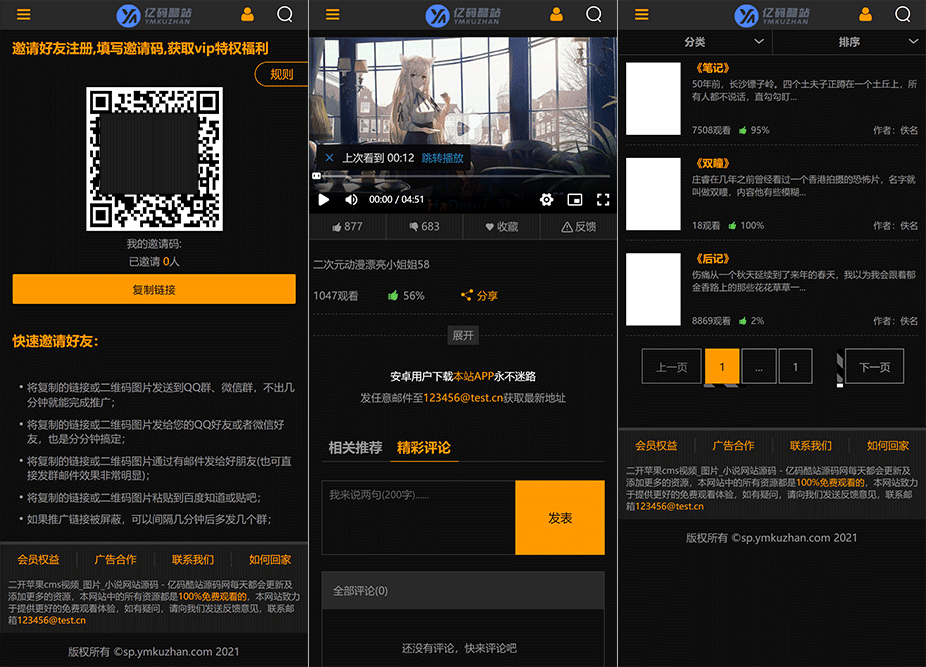Open 会员权益 on invite page footer
The height and width of the screenshot is (667, 926).
tap(38, 559)
